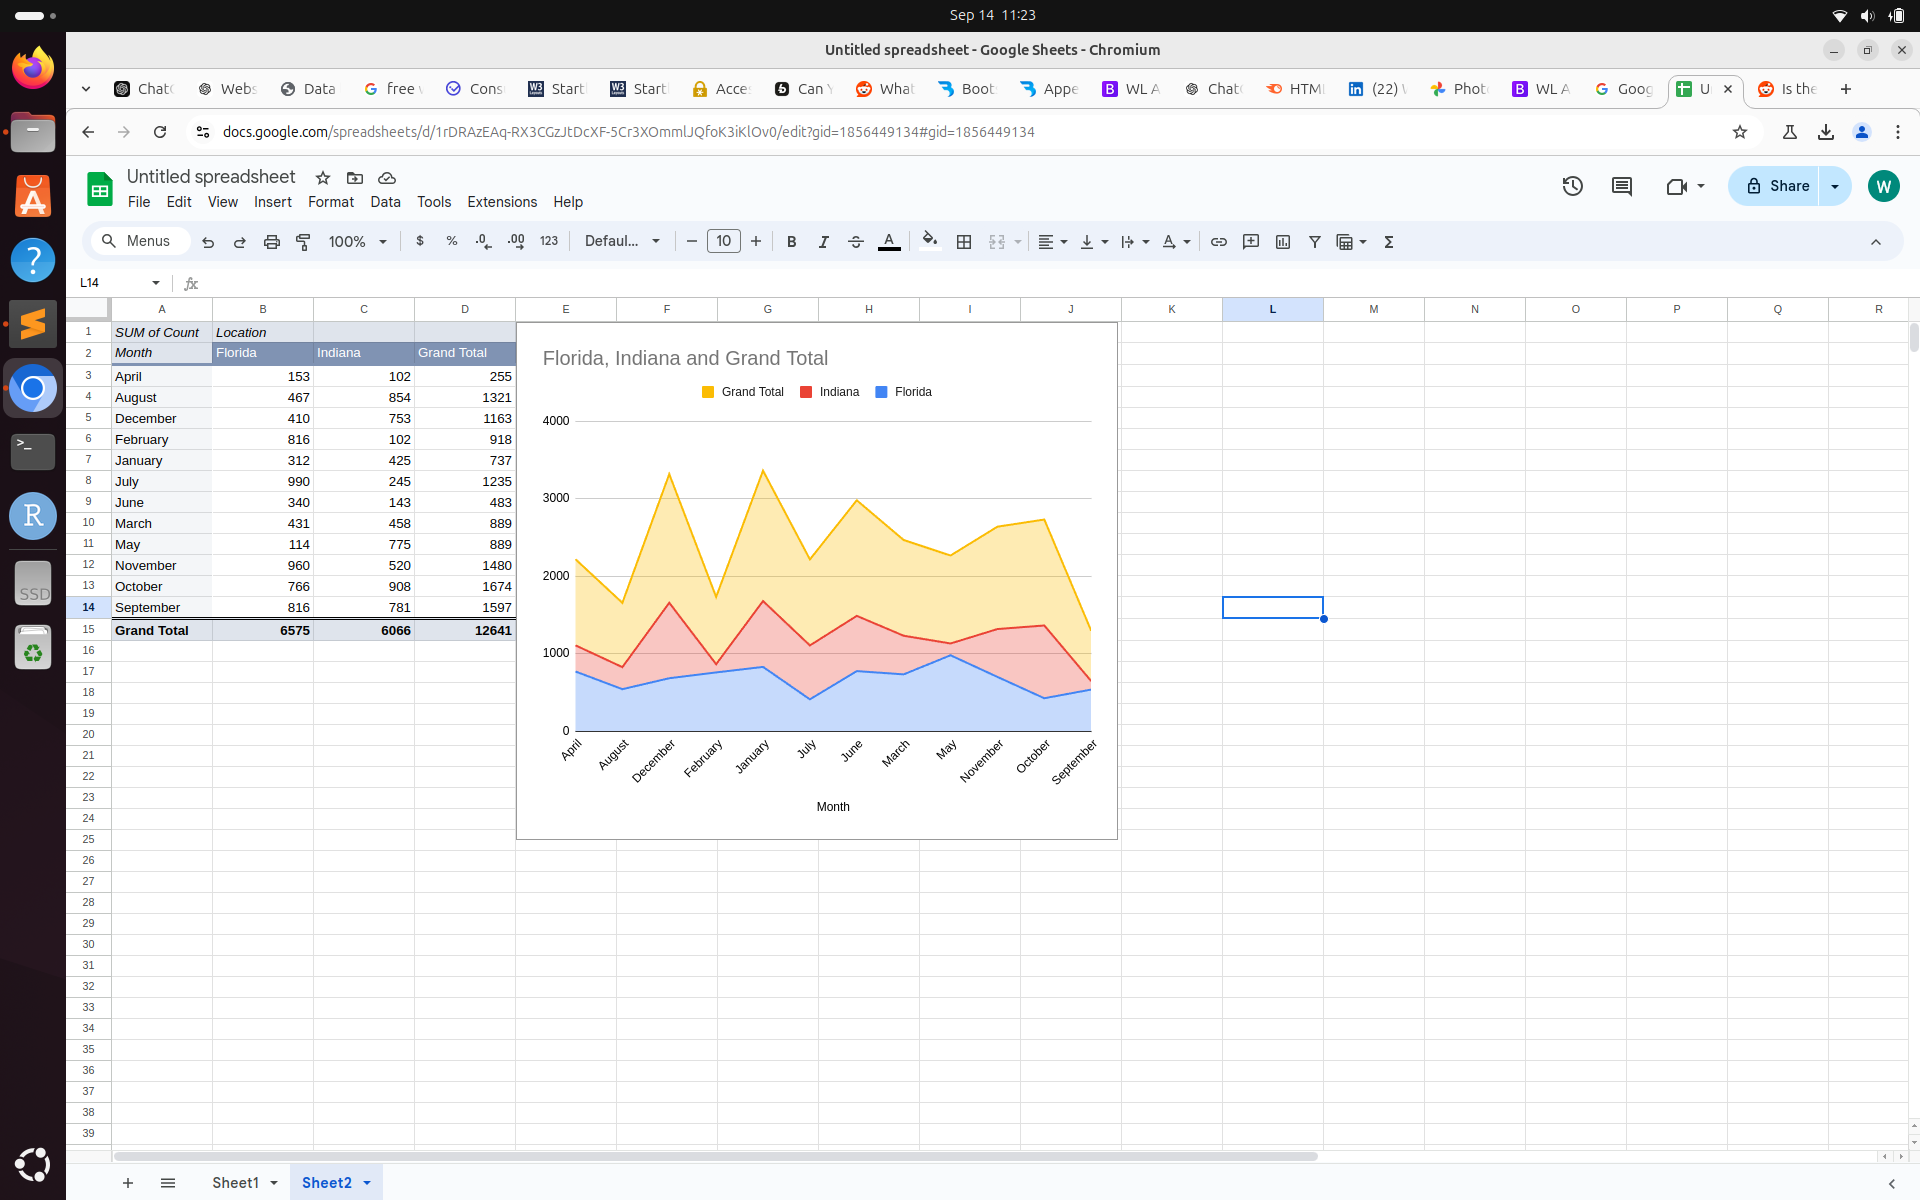This screenshot has height=1200, width=1920.
Task: Click the Share button
Action: pos(1776,186)
